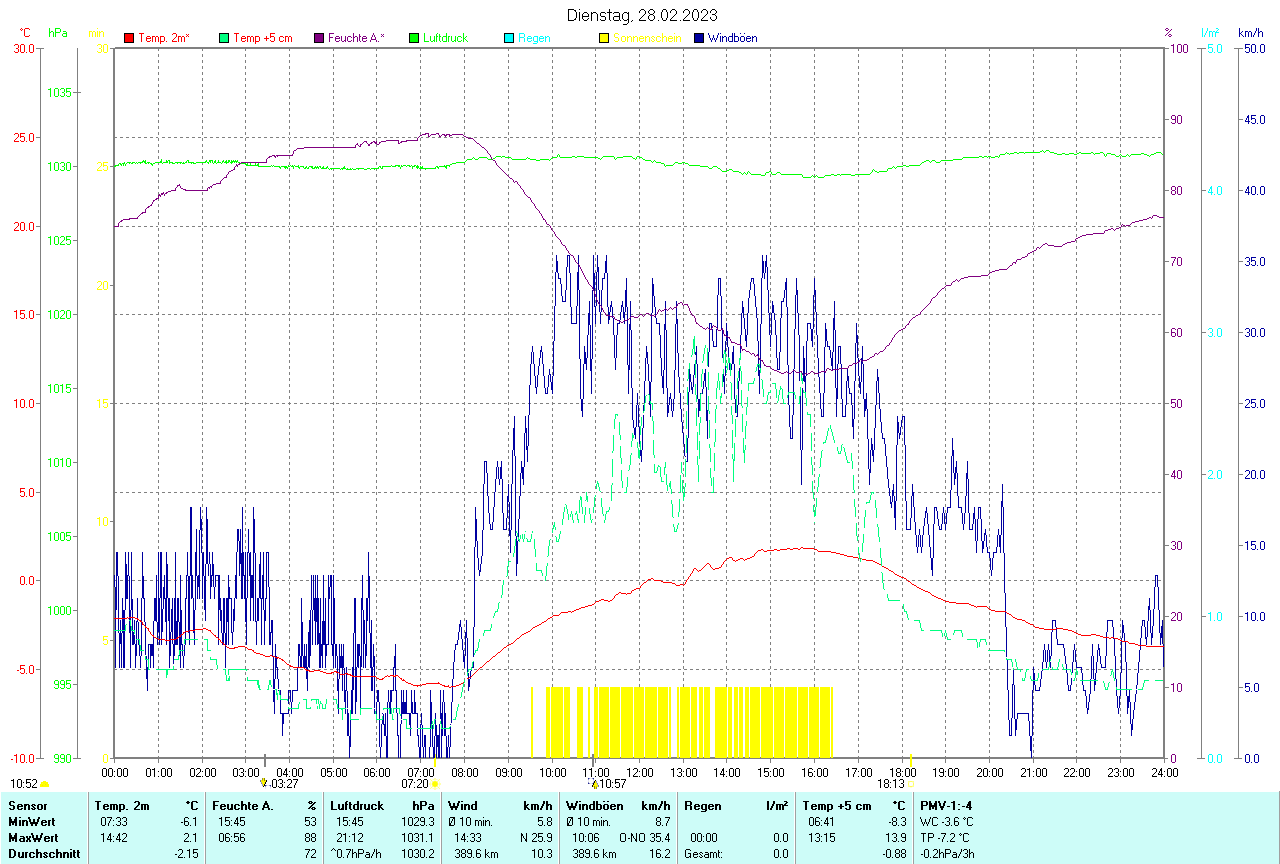Click the °C axis unit label at top left
The image size is (1280, 864).
25,32
